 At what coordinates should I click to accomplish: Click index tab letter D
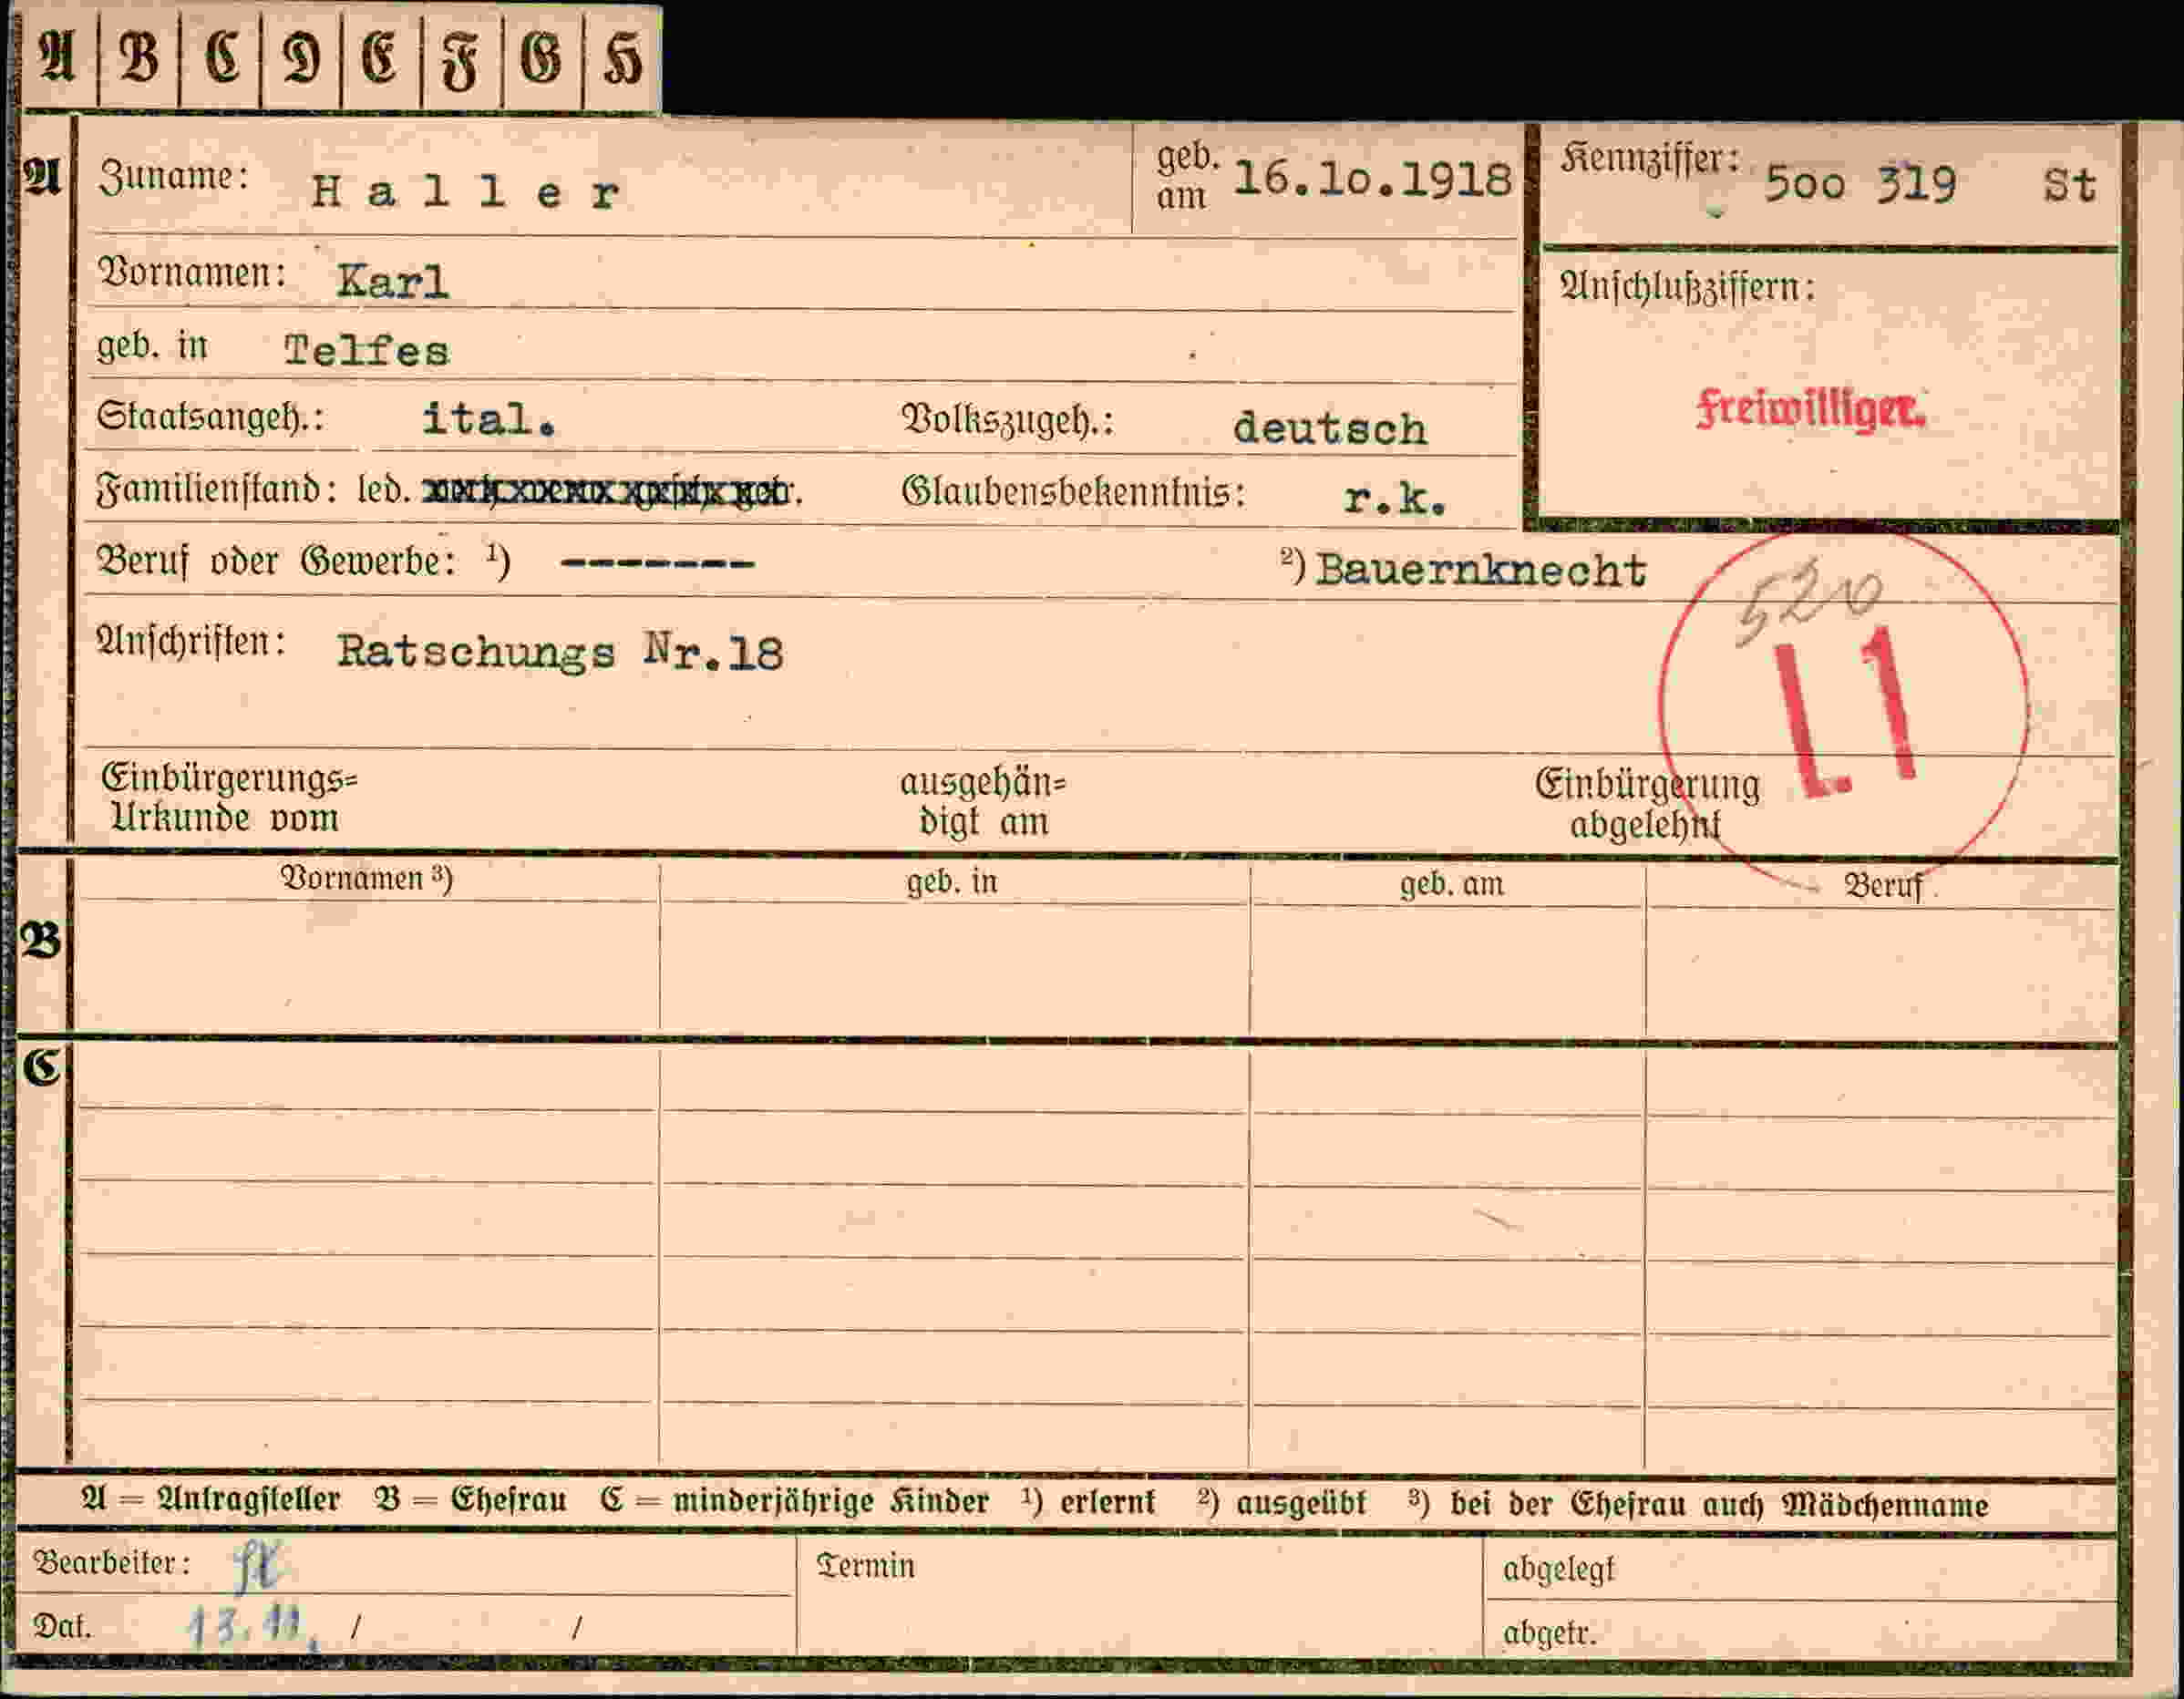[300, 56]
